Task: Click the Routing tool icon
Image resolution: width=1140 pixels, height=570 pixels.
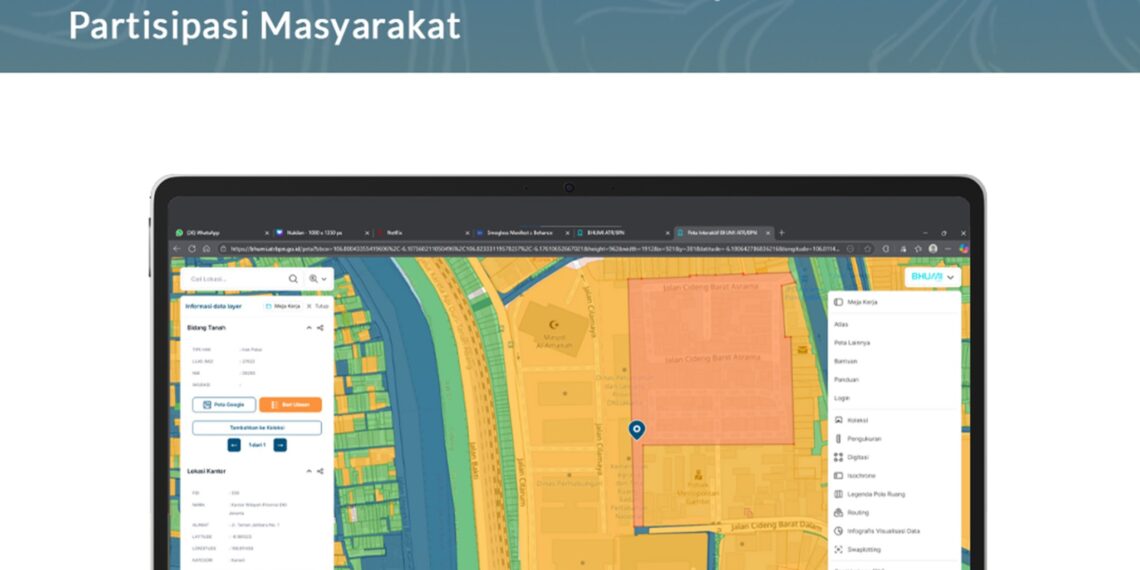Action: [x=838, y=513]
